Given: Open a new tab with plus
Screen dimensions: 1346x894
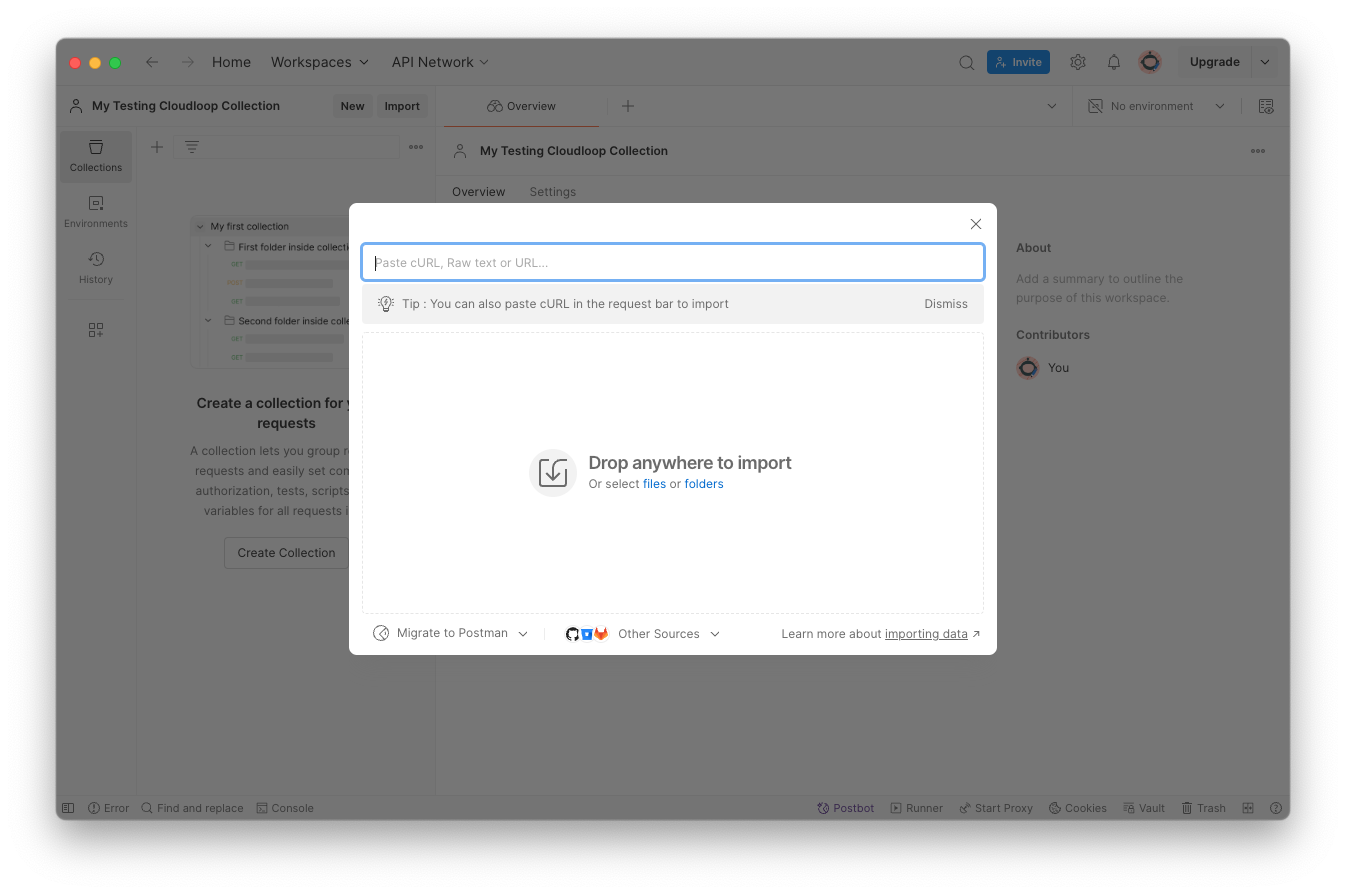Looking at the screenshot, I should 628,106.
